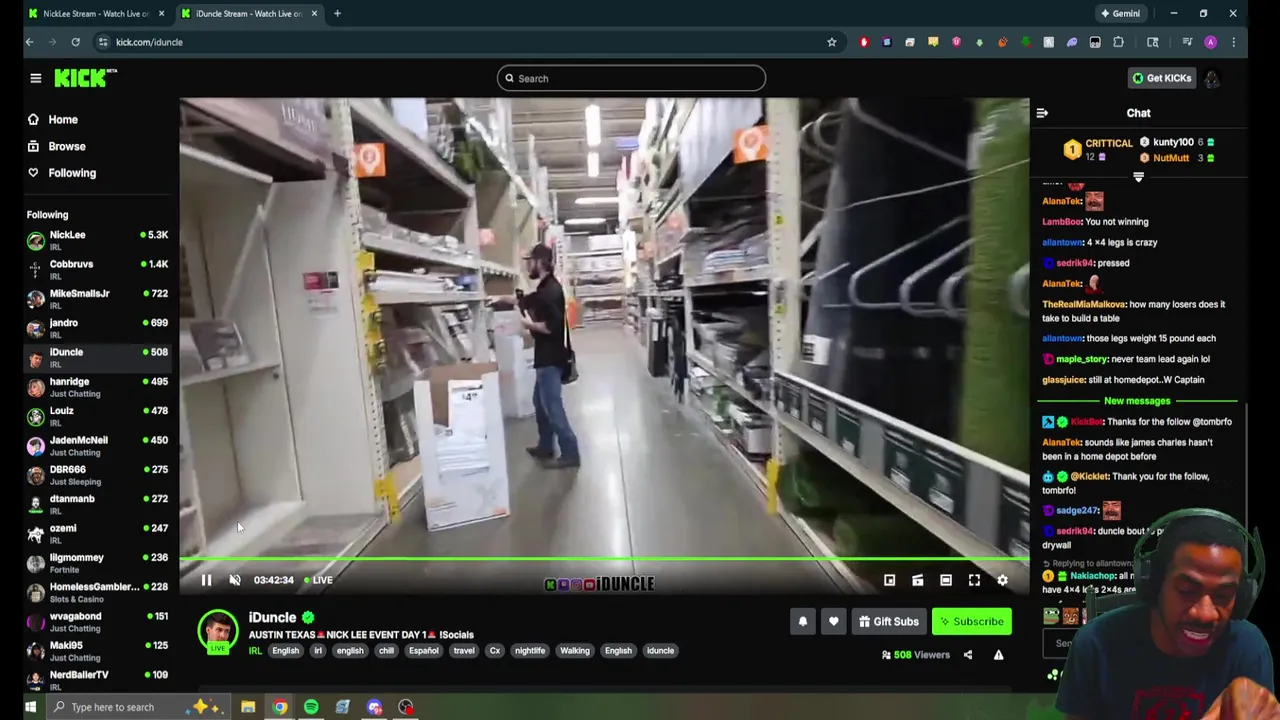Go back in browser history
Viewport: 1280px width, 720px height.
coord(29,42)
